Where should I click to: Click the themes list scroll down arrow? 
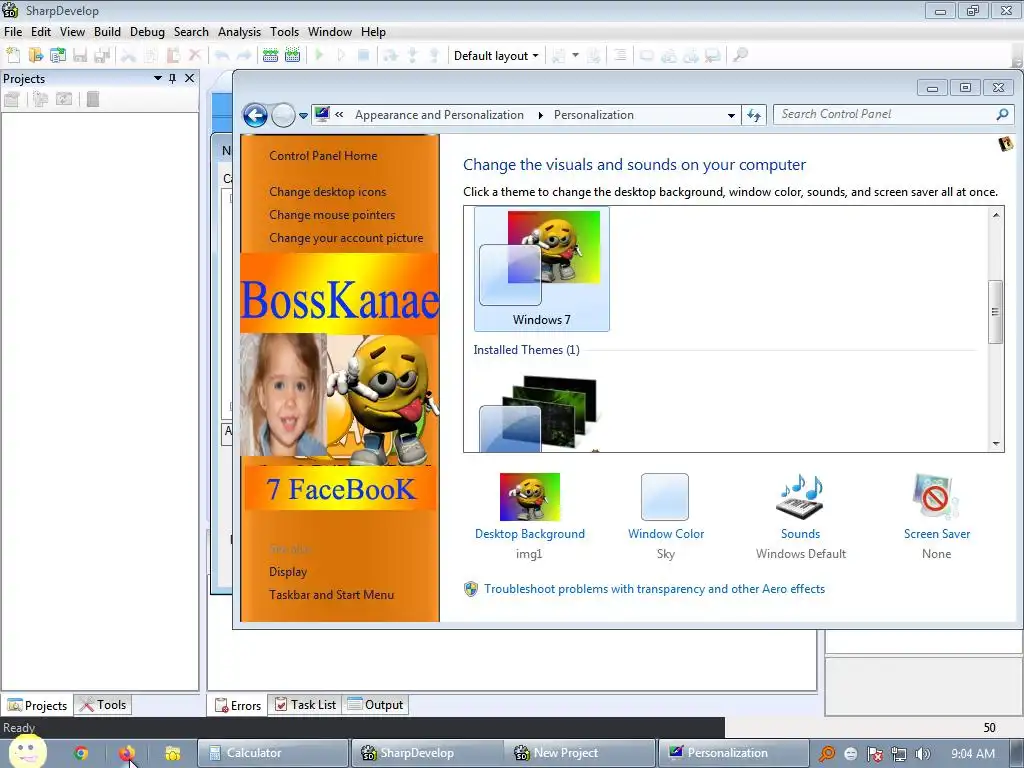click(996, 443)
